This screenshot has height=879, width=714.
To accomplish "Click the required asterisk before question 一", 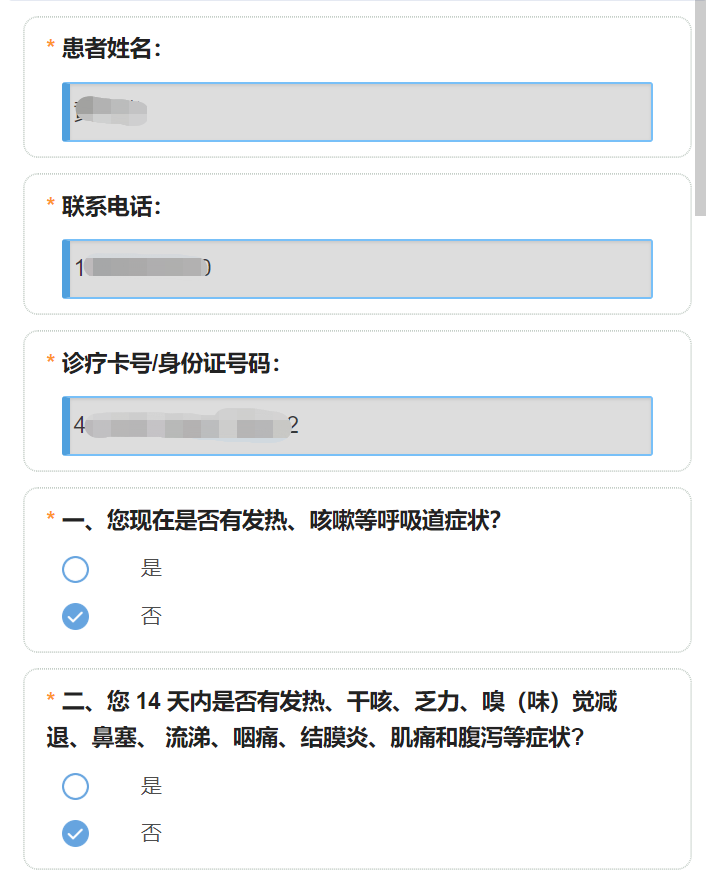I will [x=51, y=519].
